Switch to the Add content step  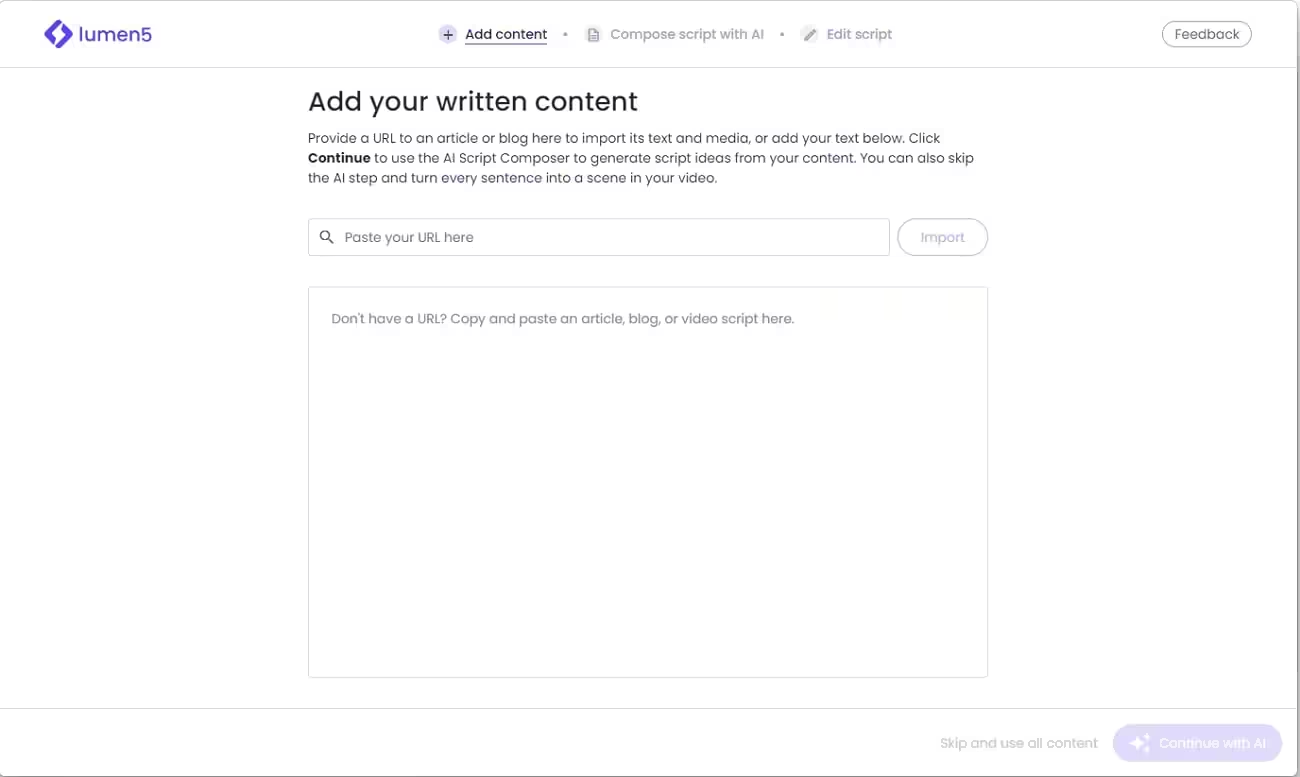(506, 35)
